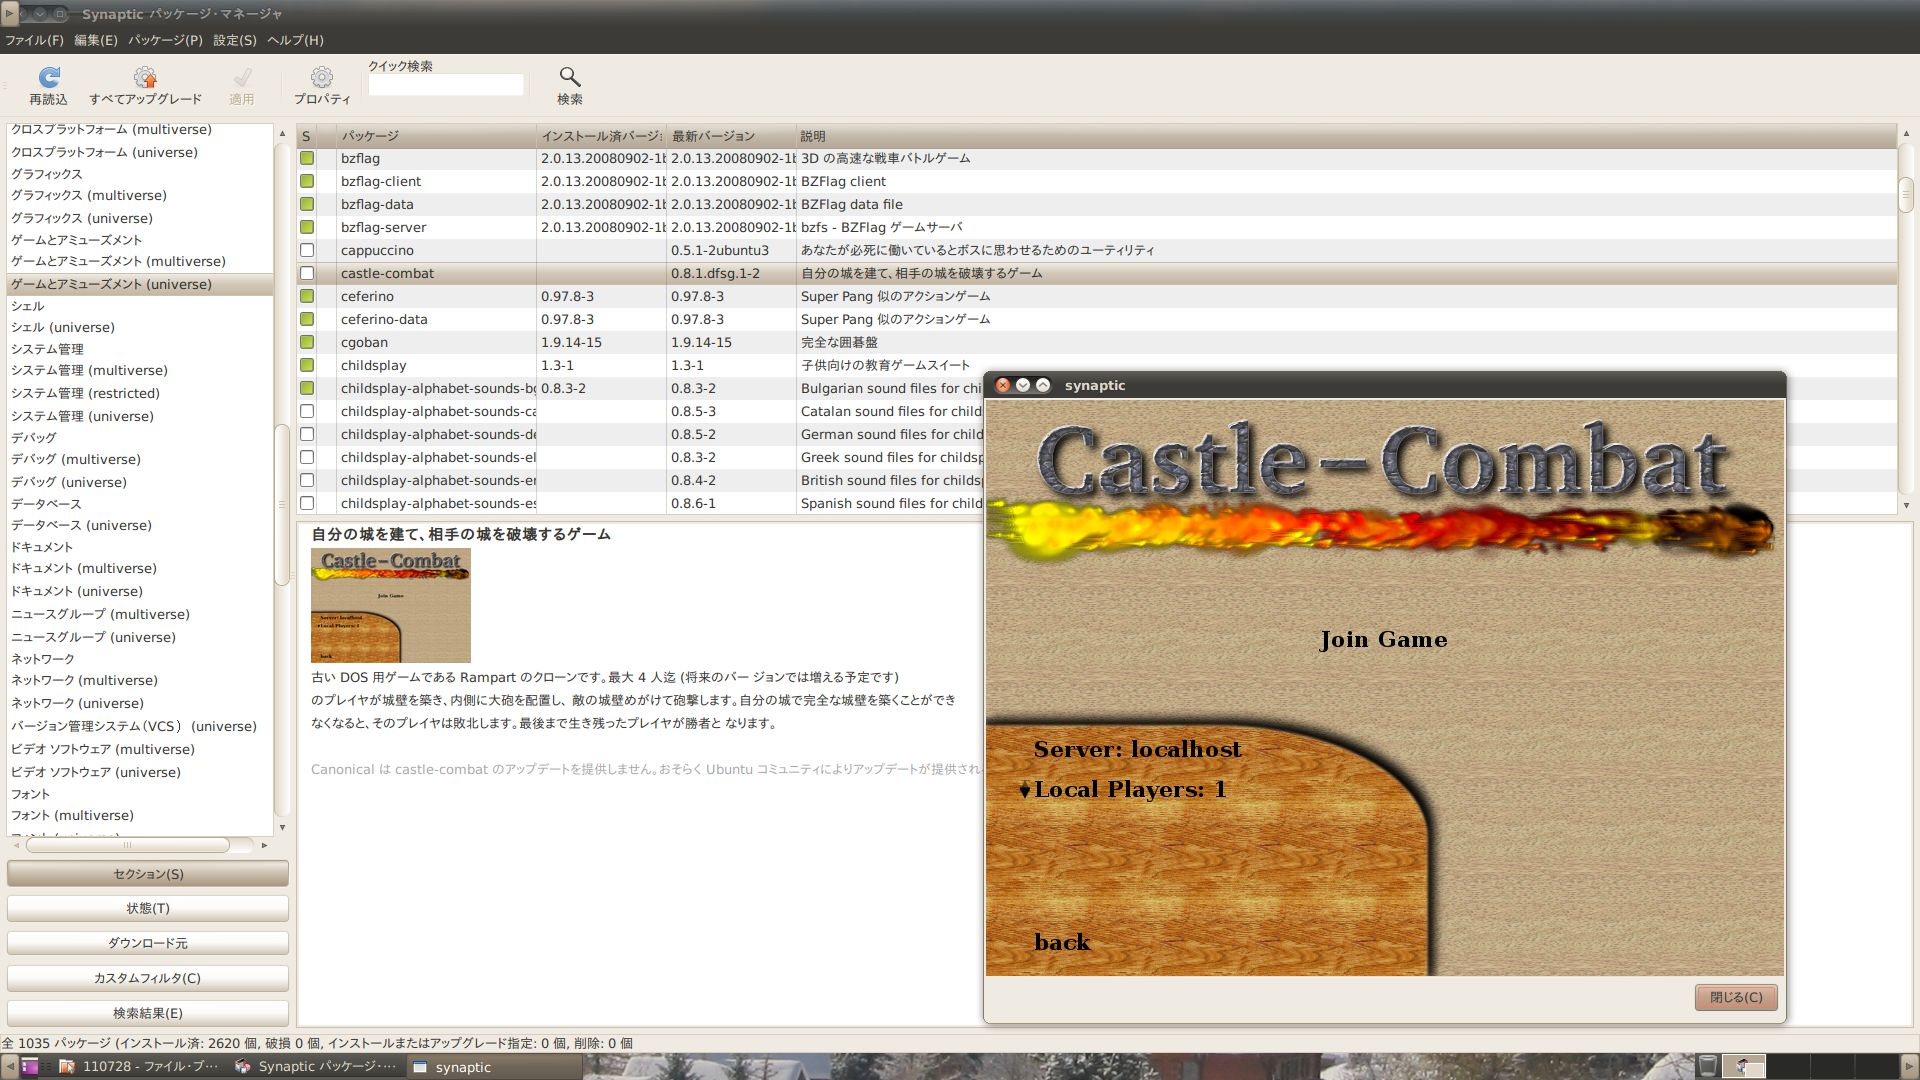Click version 0.8.1.dfsg.1-2 of castle-combat
Screen dimensions: 1920x1080
(x=715, y=273)
